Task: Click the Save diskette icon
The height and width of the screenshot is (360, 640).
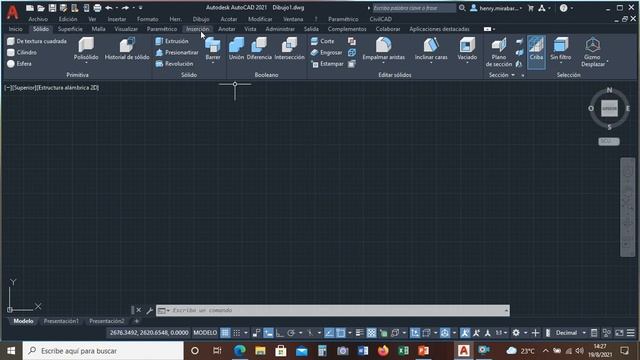Action: 52,8
